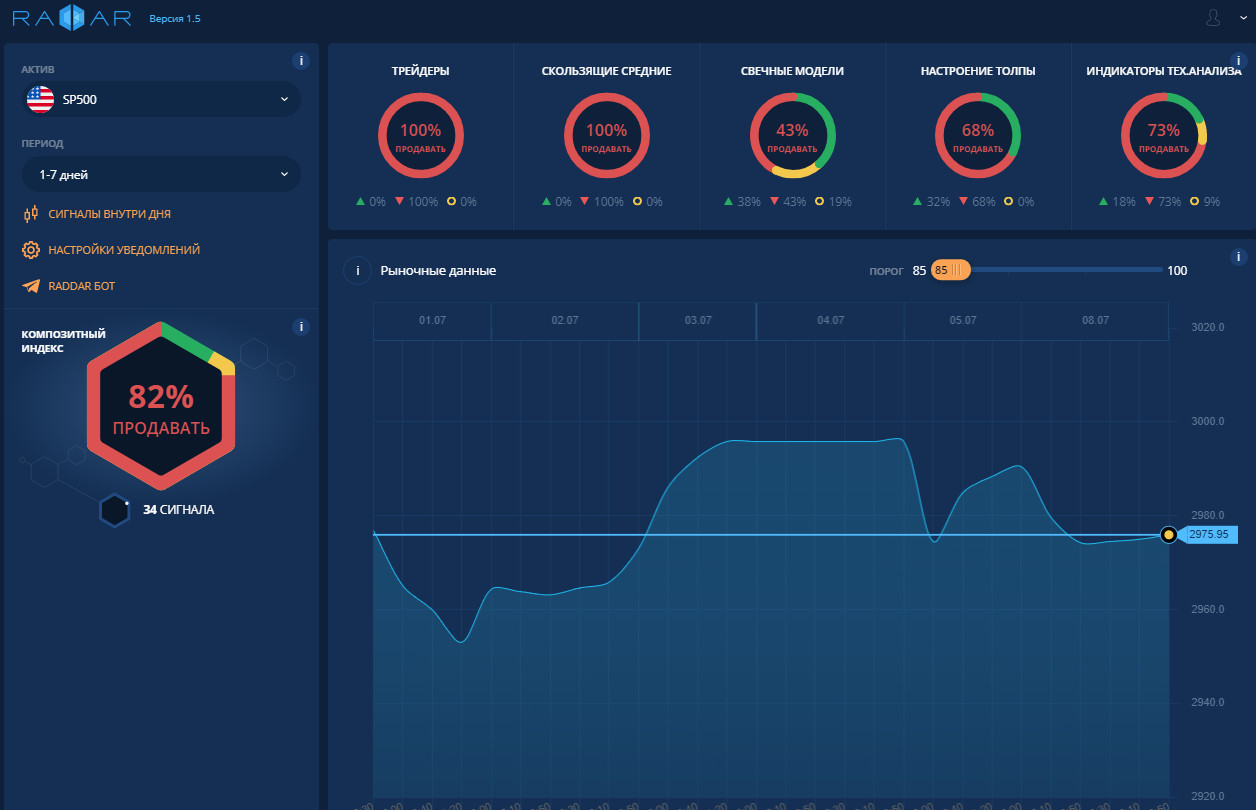1256x810 pixels.
Task: Click the 'Версия 1.5' version text
Action: pyautogui.click(x=175, y=19)
